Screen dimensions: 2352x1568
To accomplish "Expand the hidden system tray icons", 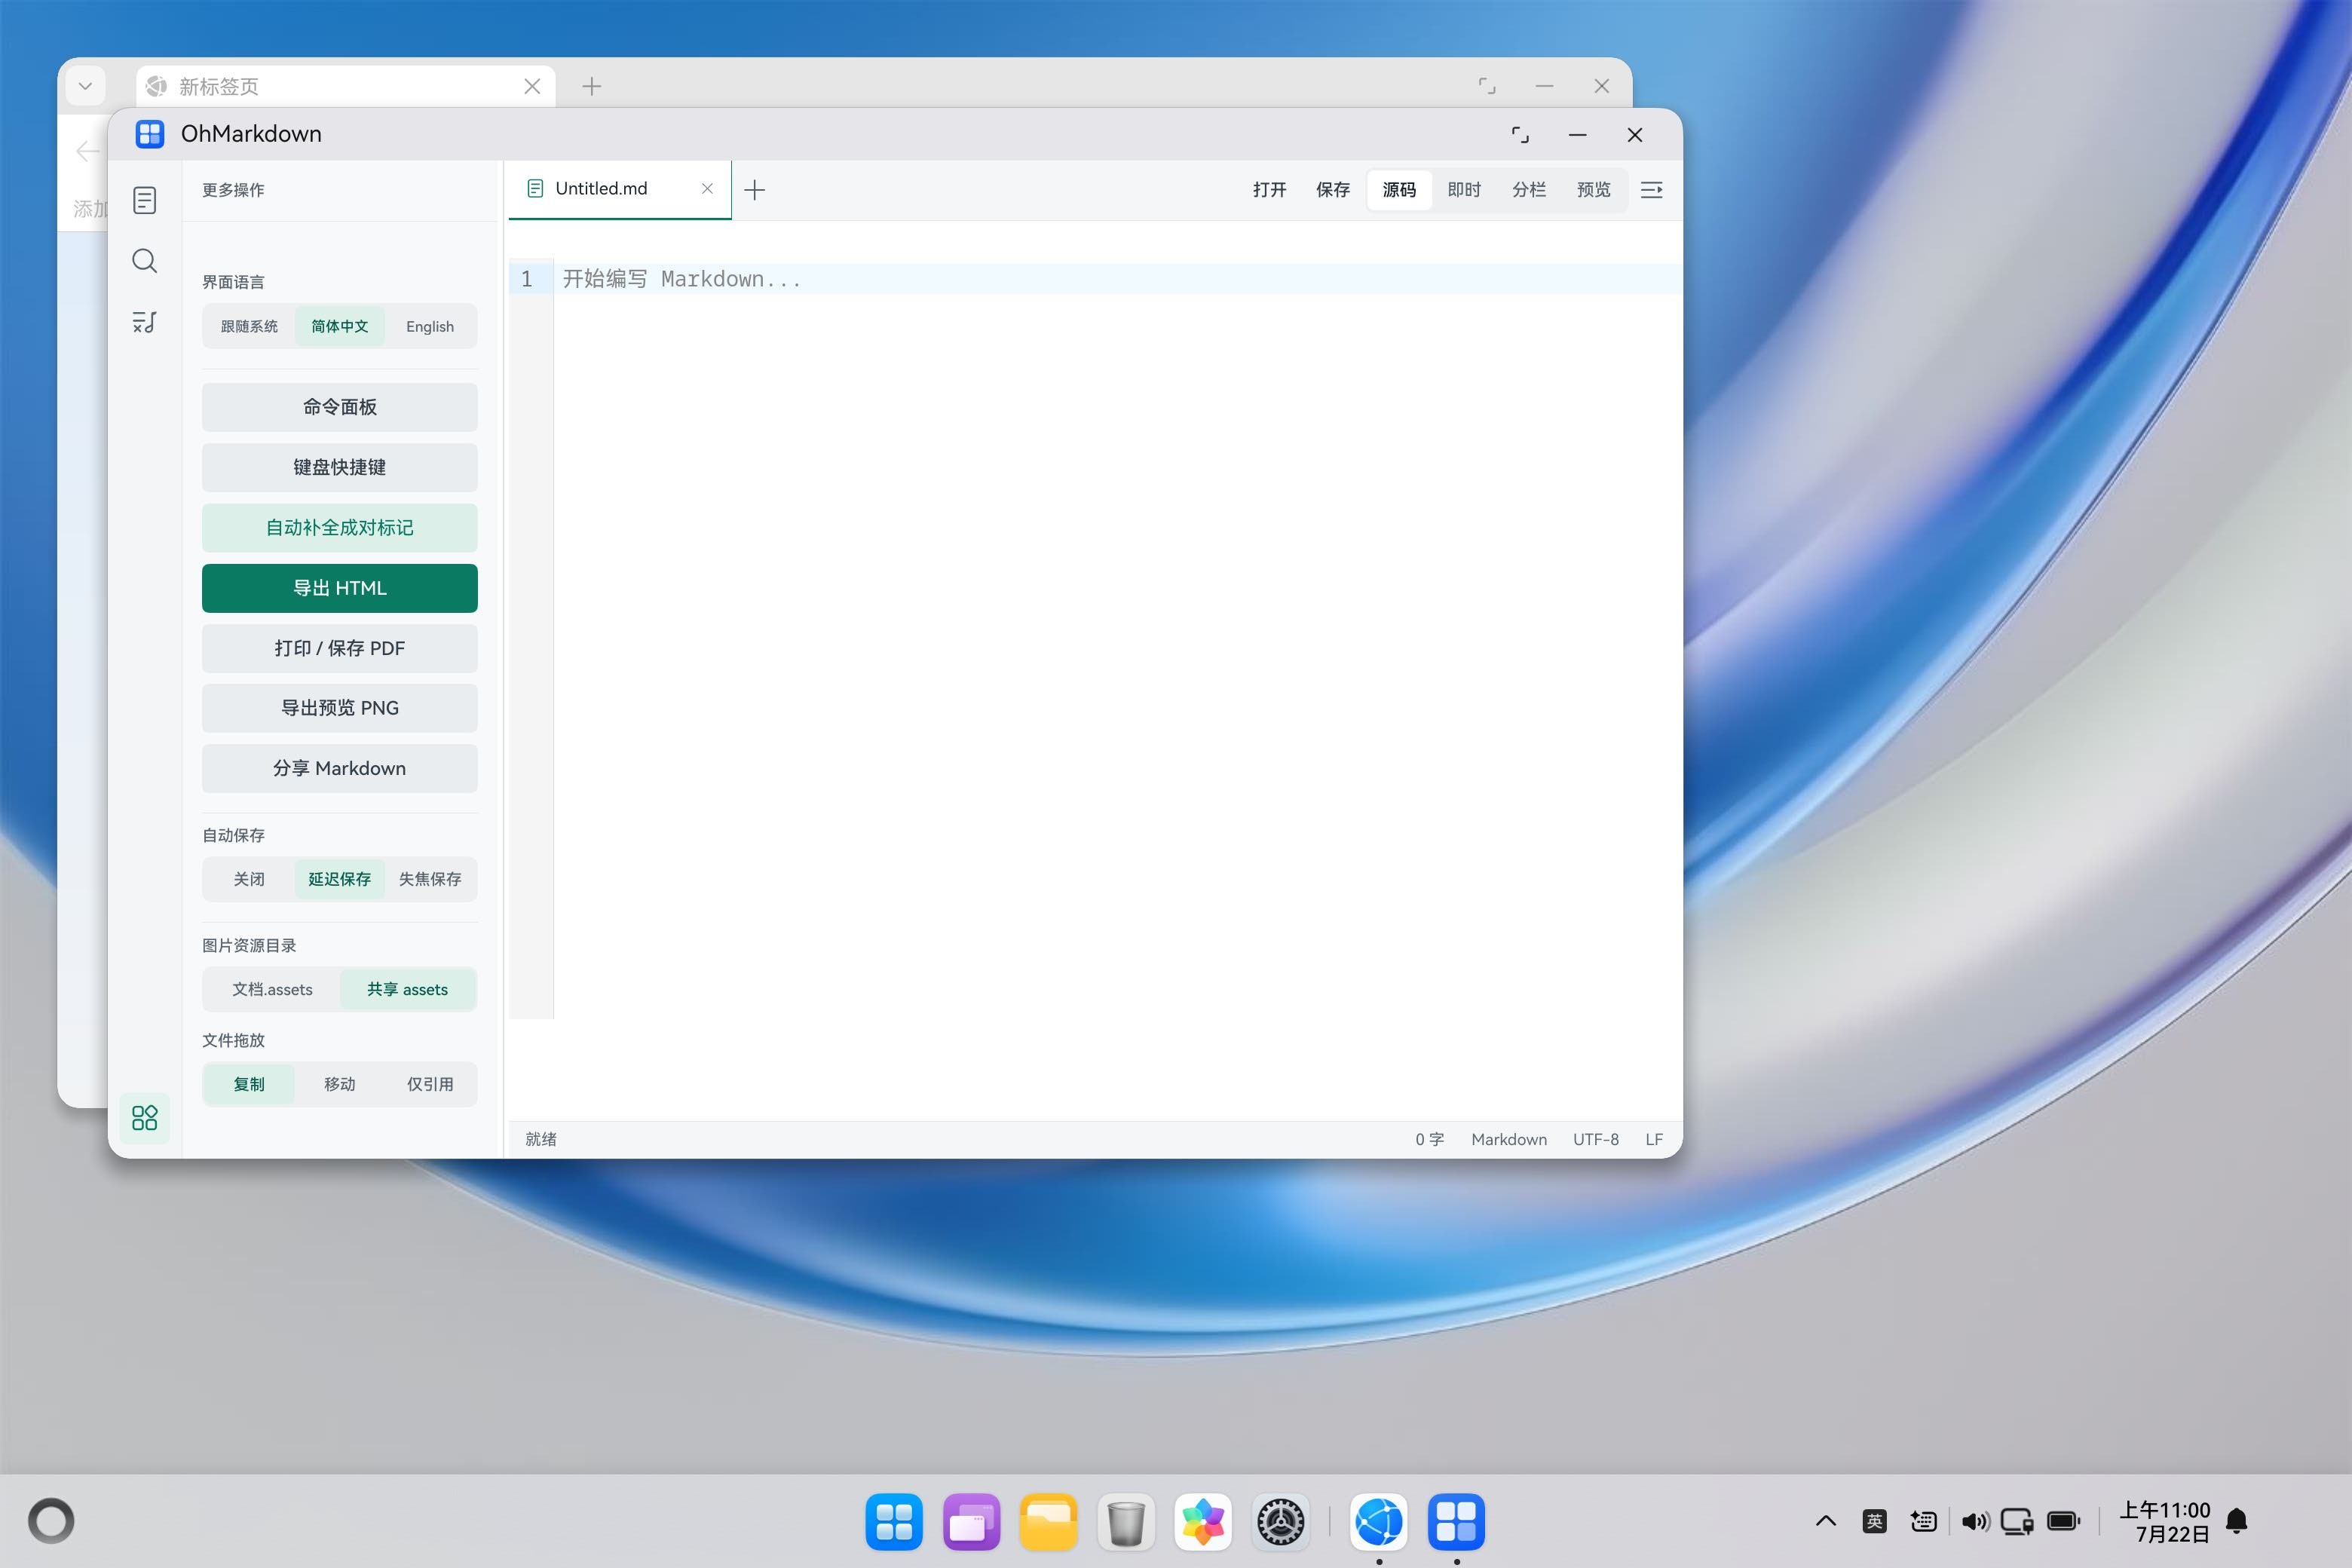I will (x=1825, y=1521).
